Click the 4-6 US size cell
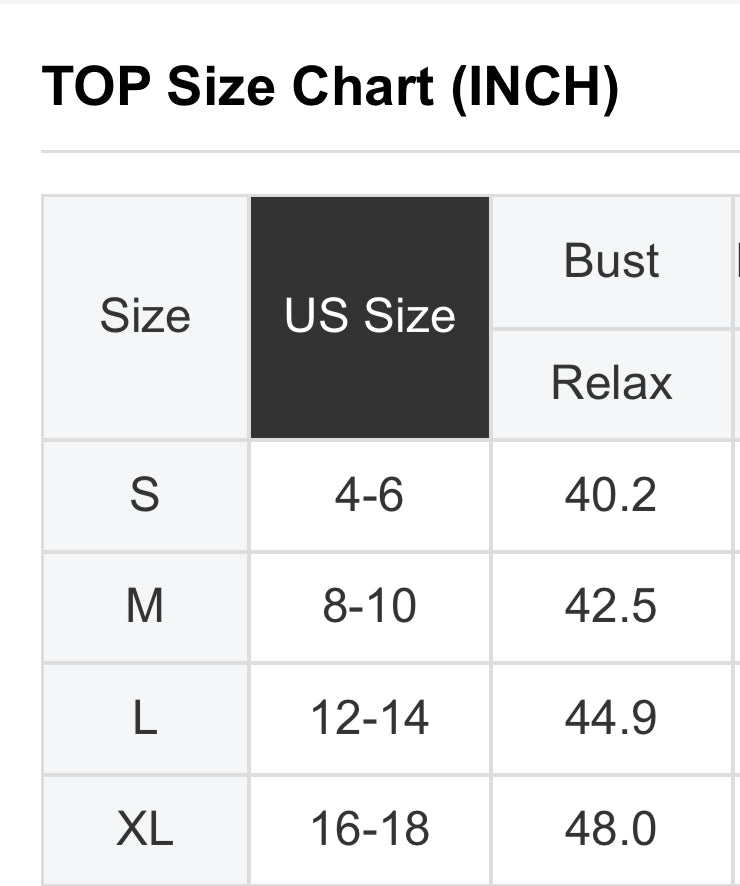740x886 pixels. pos(370,495)
